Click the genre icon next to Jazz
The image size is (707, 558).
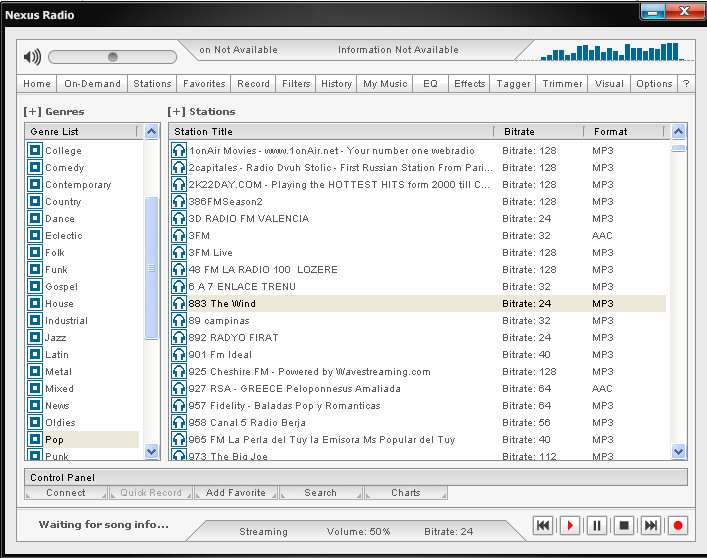point(35,337)
